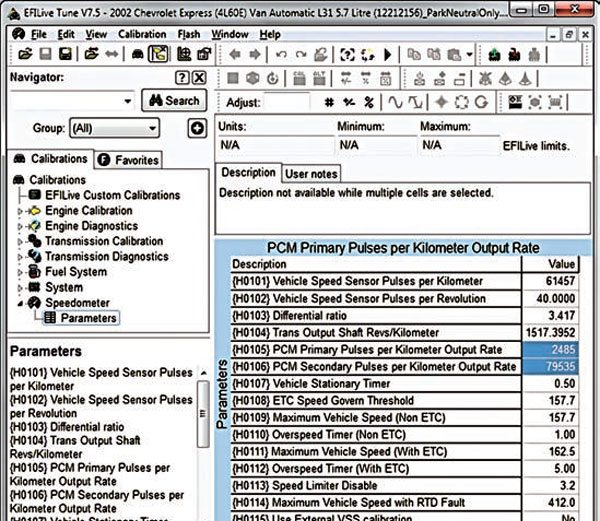
Task: Expand the Fuel System tree node
Action: pos(20,272)
